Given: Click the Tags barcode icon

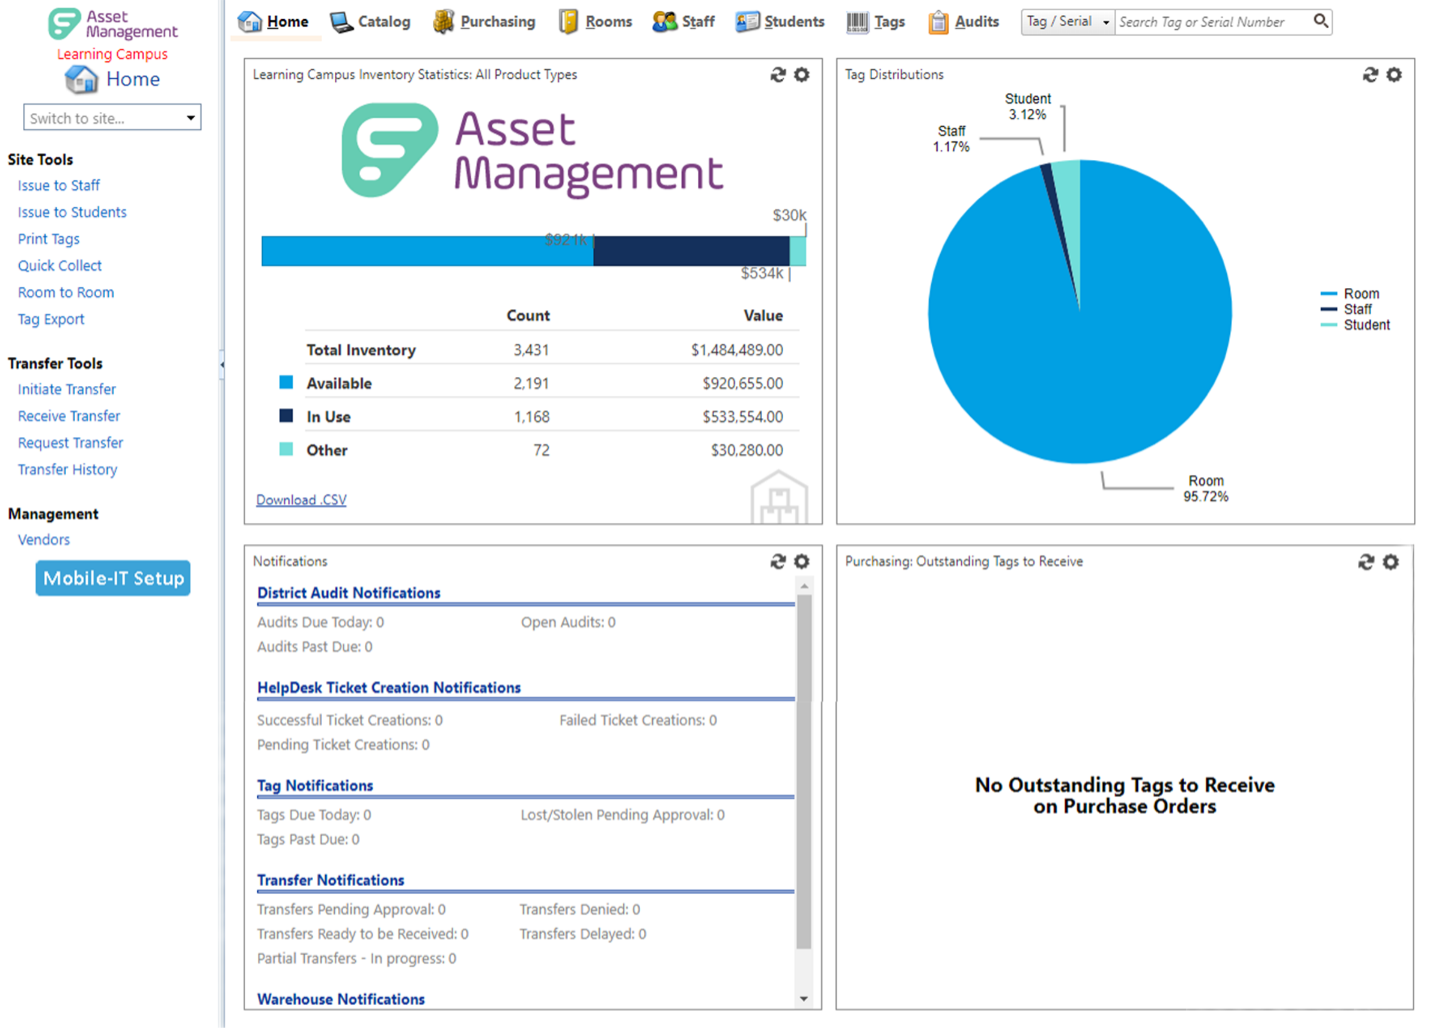Looking at the screenshot, I should pos(857,22).
